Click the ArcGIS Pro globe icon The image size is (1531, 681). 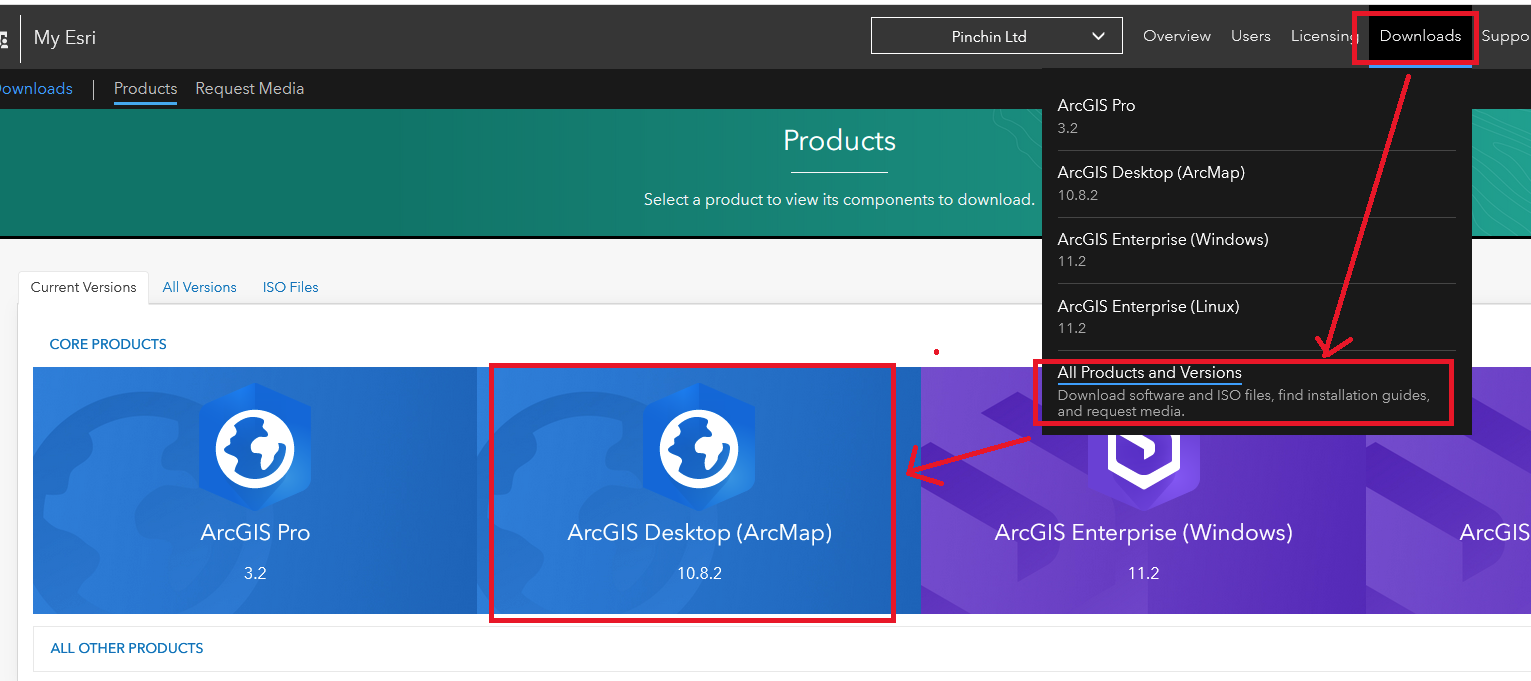click(255, 446)
